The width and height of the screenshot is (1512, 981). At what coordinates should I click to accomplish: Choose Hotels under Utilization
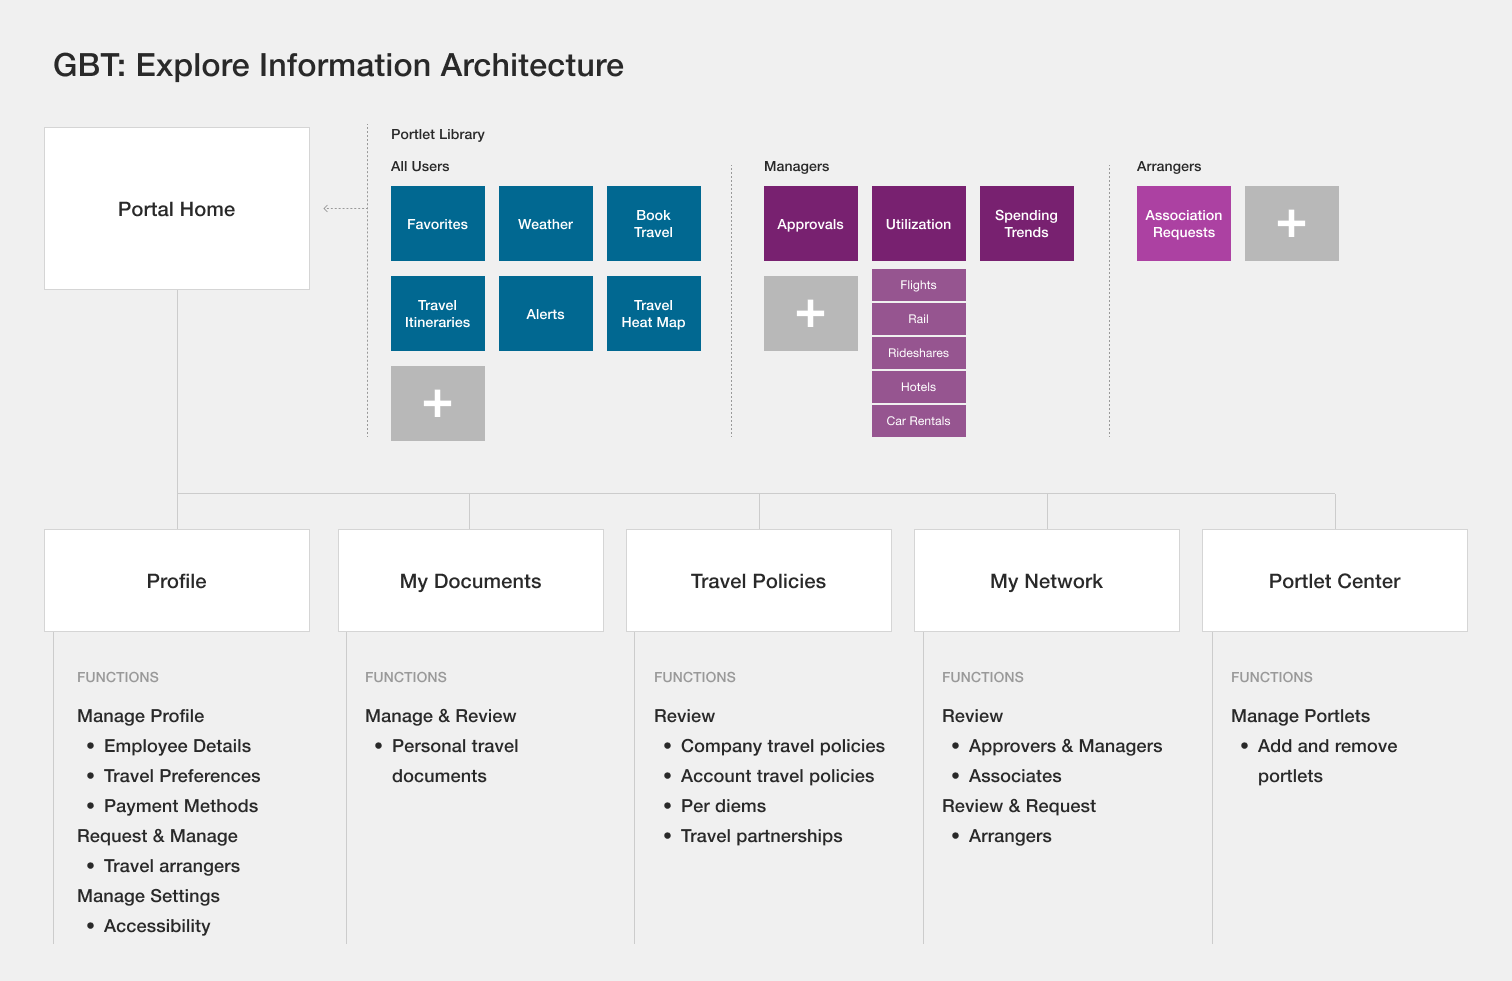tap(919, 387)
